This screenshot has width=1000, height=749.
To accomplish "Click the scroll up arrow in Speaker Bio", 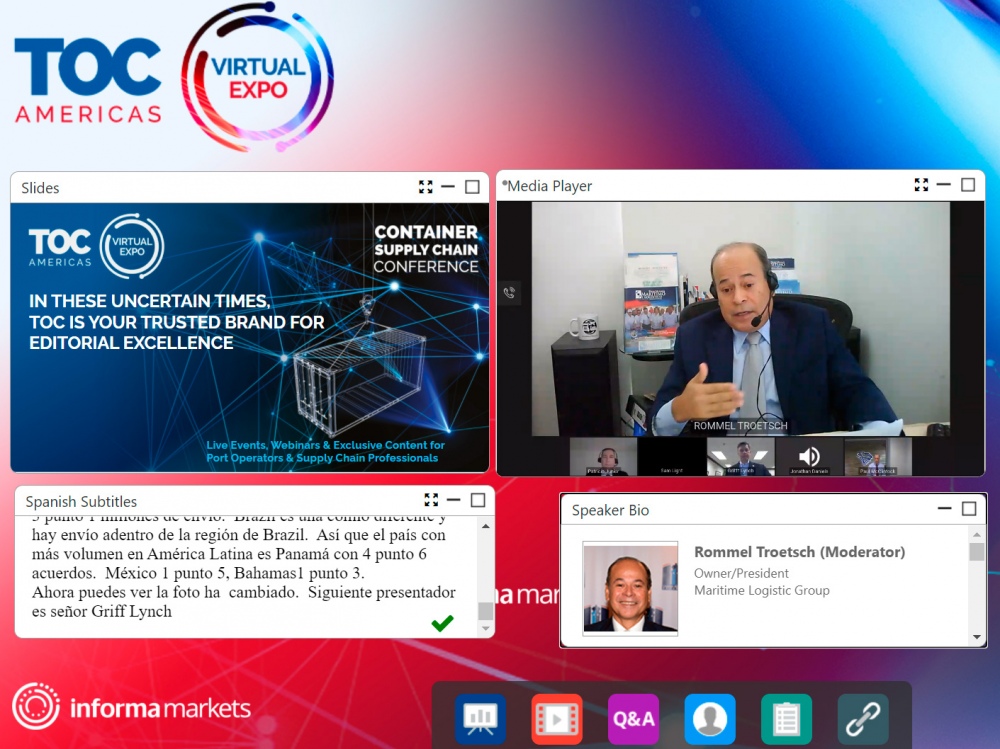I will click(x=977, y=535).
